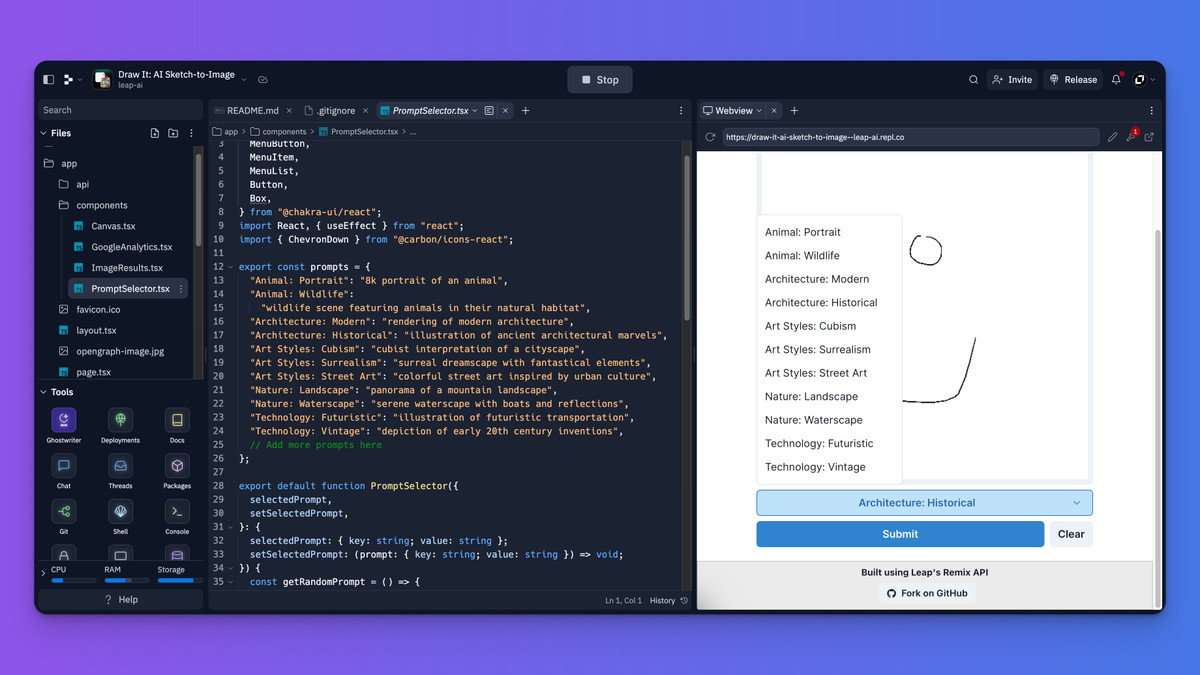
Task: Open webview in new browser tab
Action: (x=1149, y=137)
